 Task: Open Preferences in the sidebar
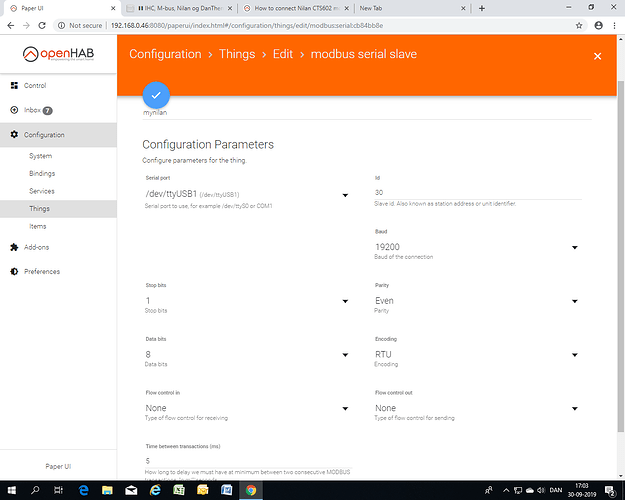click(x=41, y=271)
